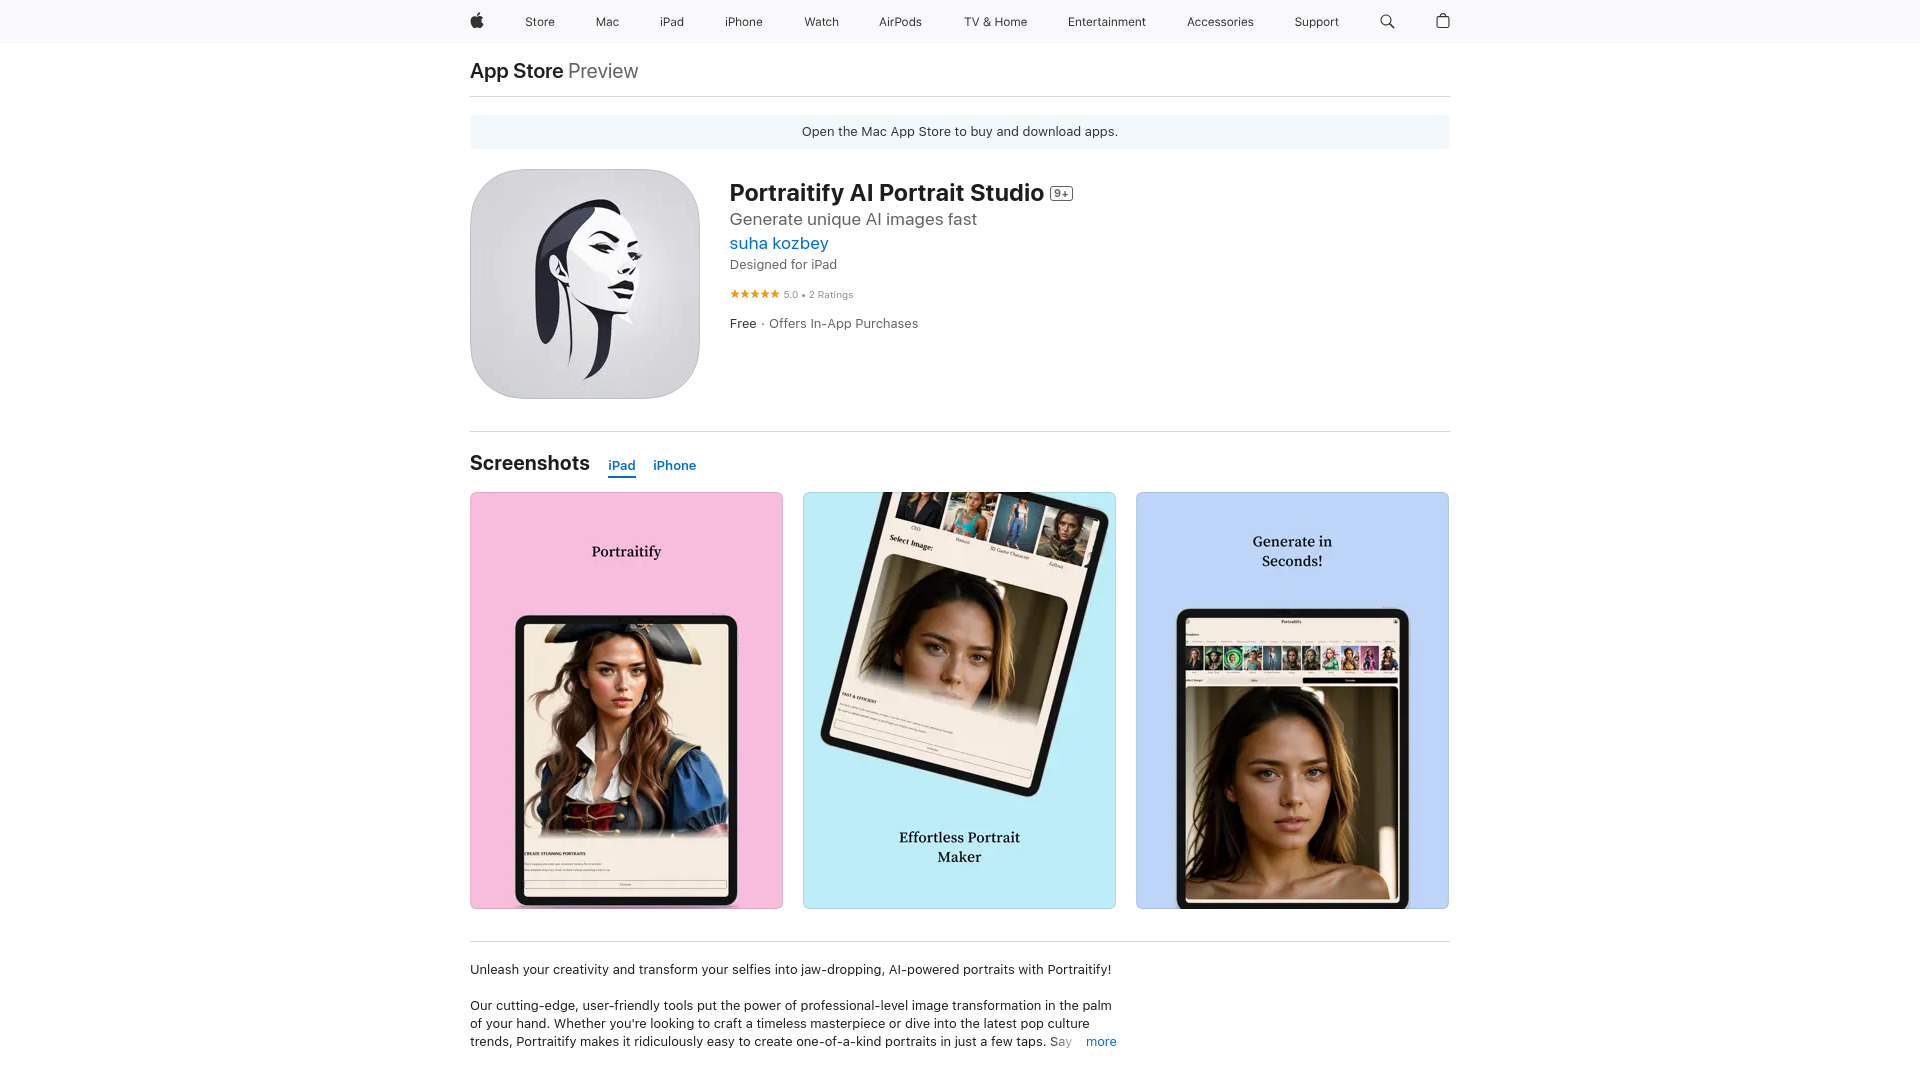Click the suha kozbey developer link
Image resolution: width=1920 pixels, height=1080 pixels.
pyautogui.click(x=778, y=243)
